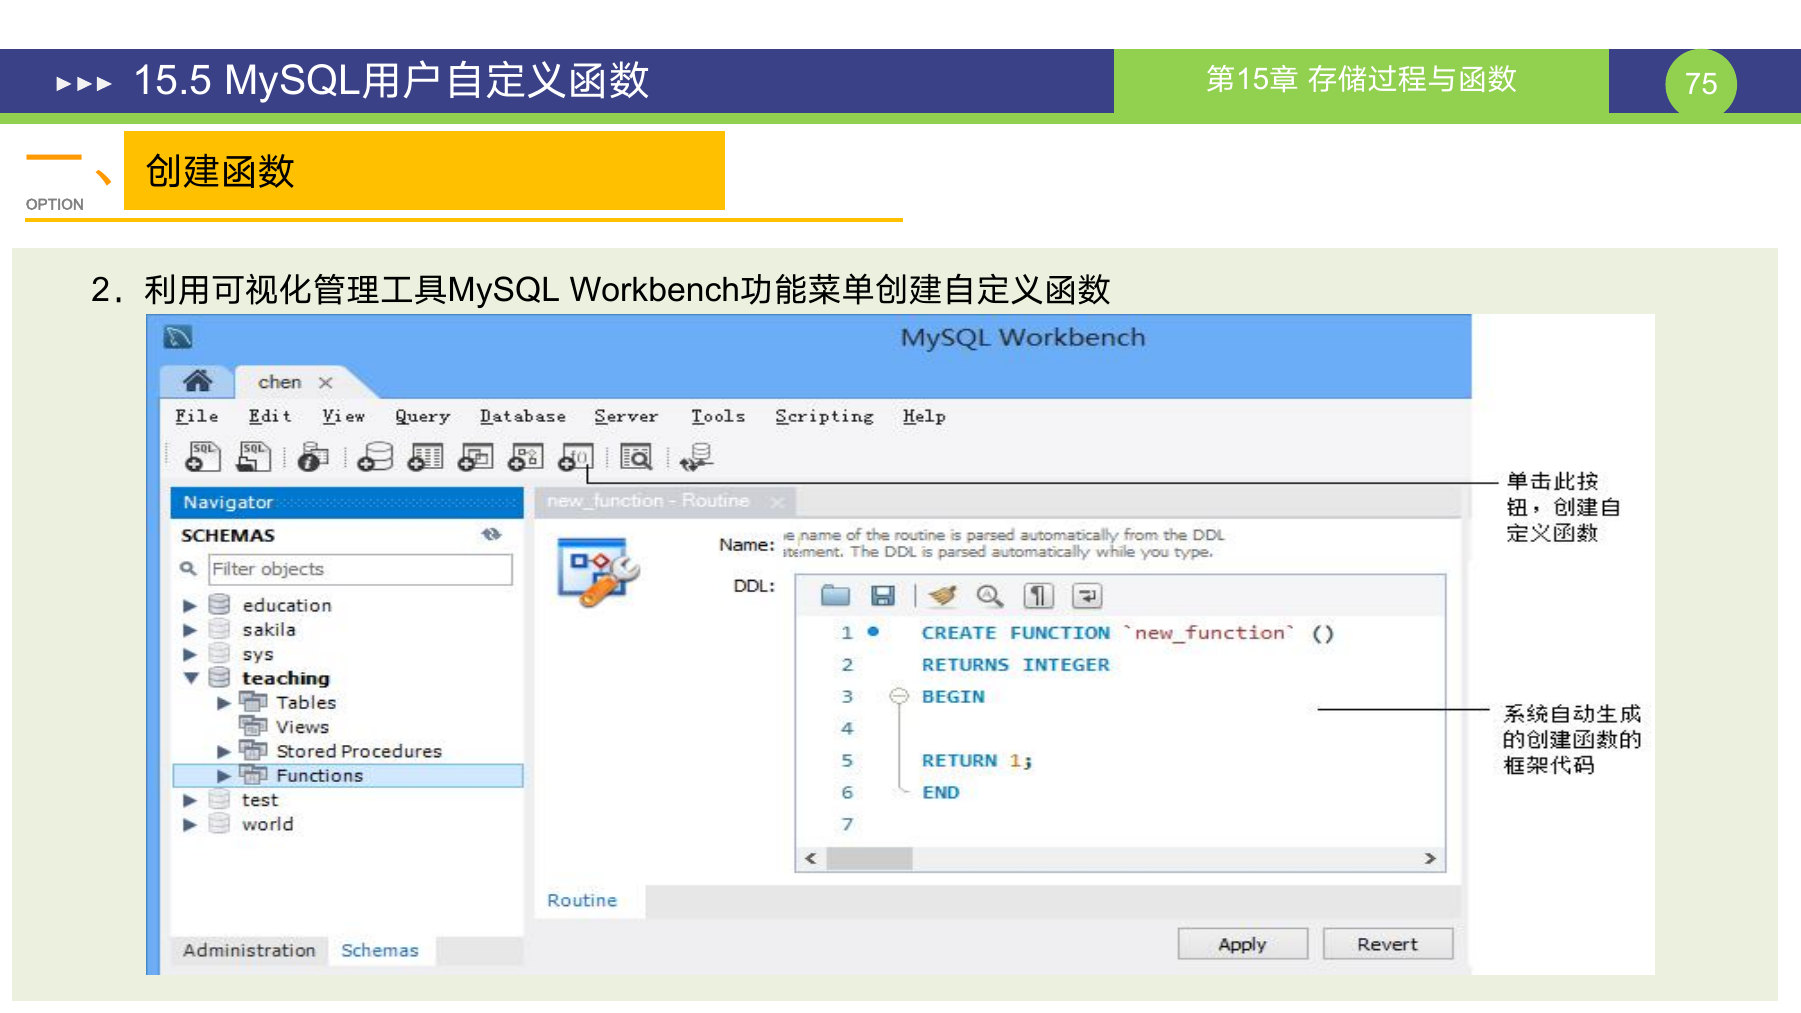Image resolution: width=1801 pixels, height=1013 pixels.
Task: Click the MySQL Workbench logo icon
Action: [x=178, y=337]
